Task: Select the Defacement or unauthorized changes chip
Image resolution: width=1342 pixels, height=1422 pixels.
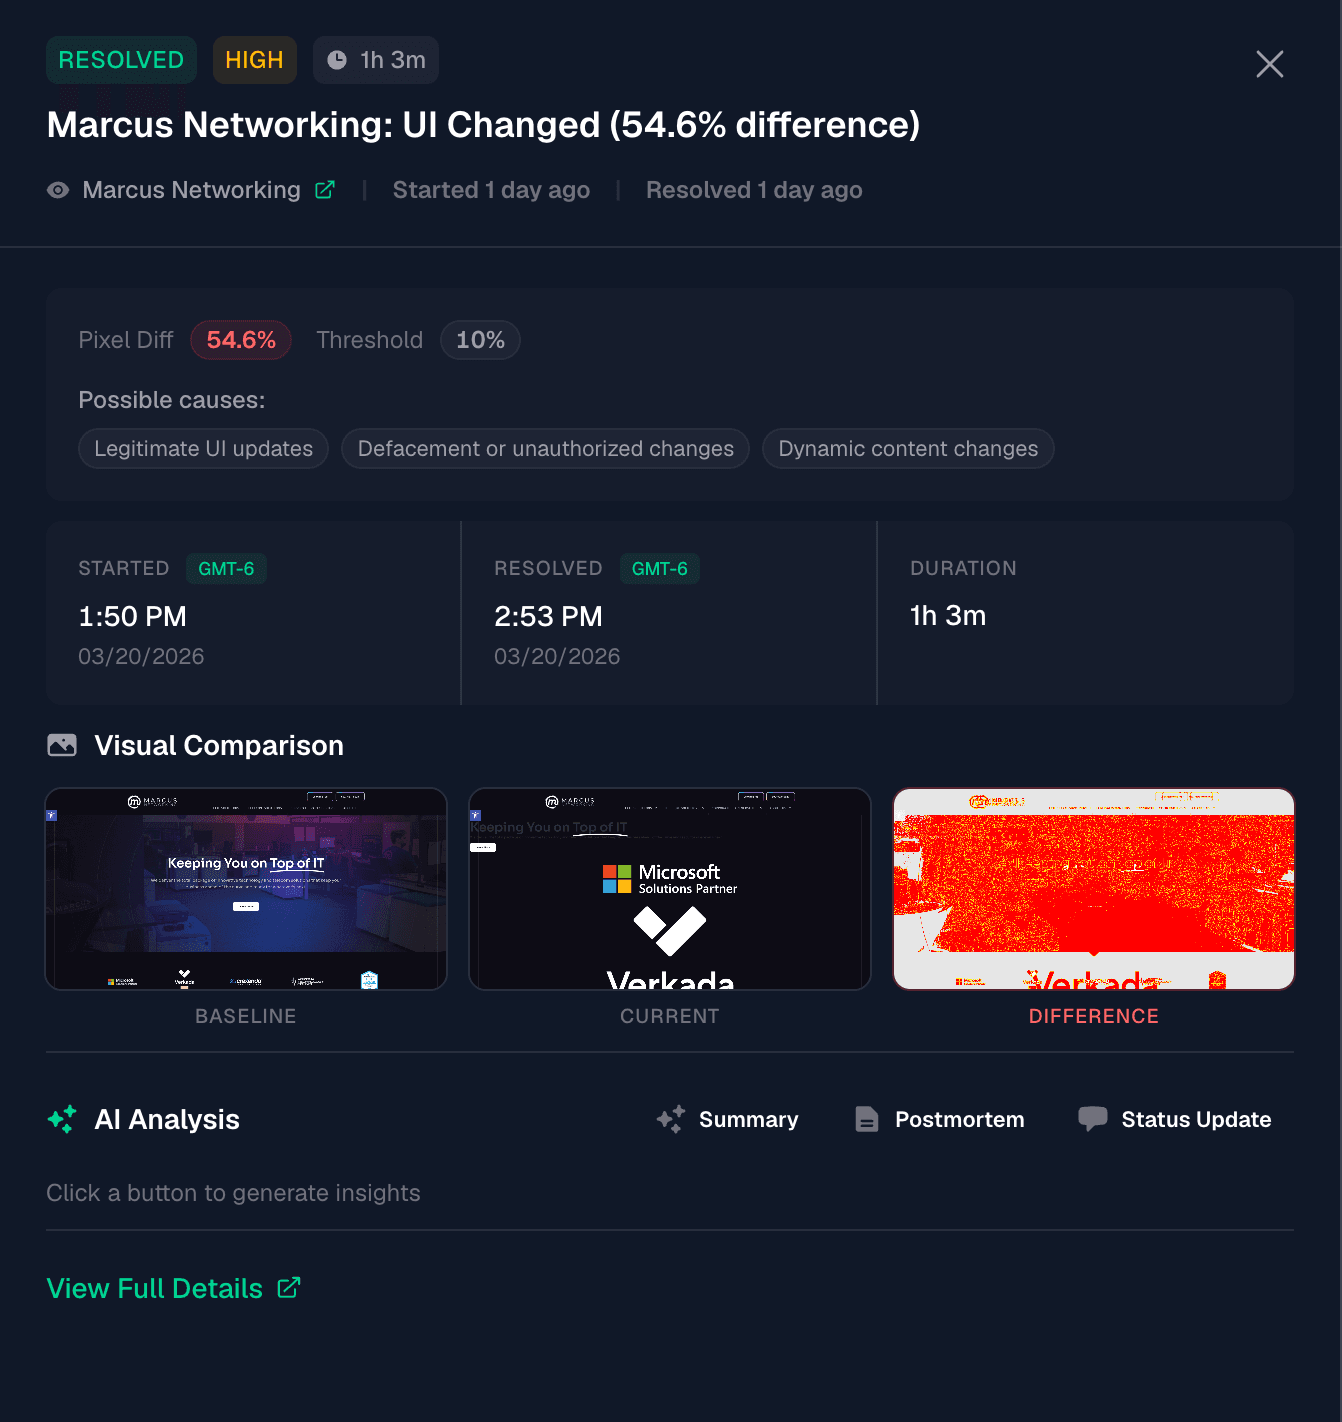Action: click(545, 448)
